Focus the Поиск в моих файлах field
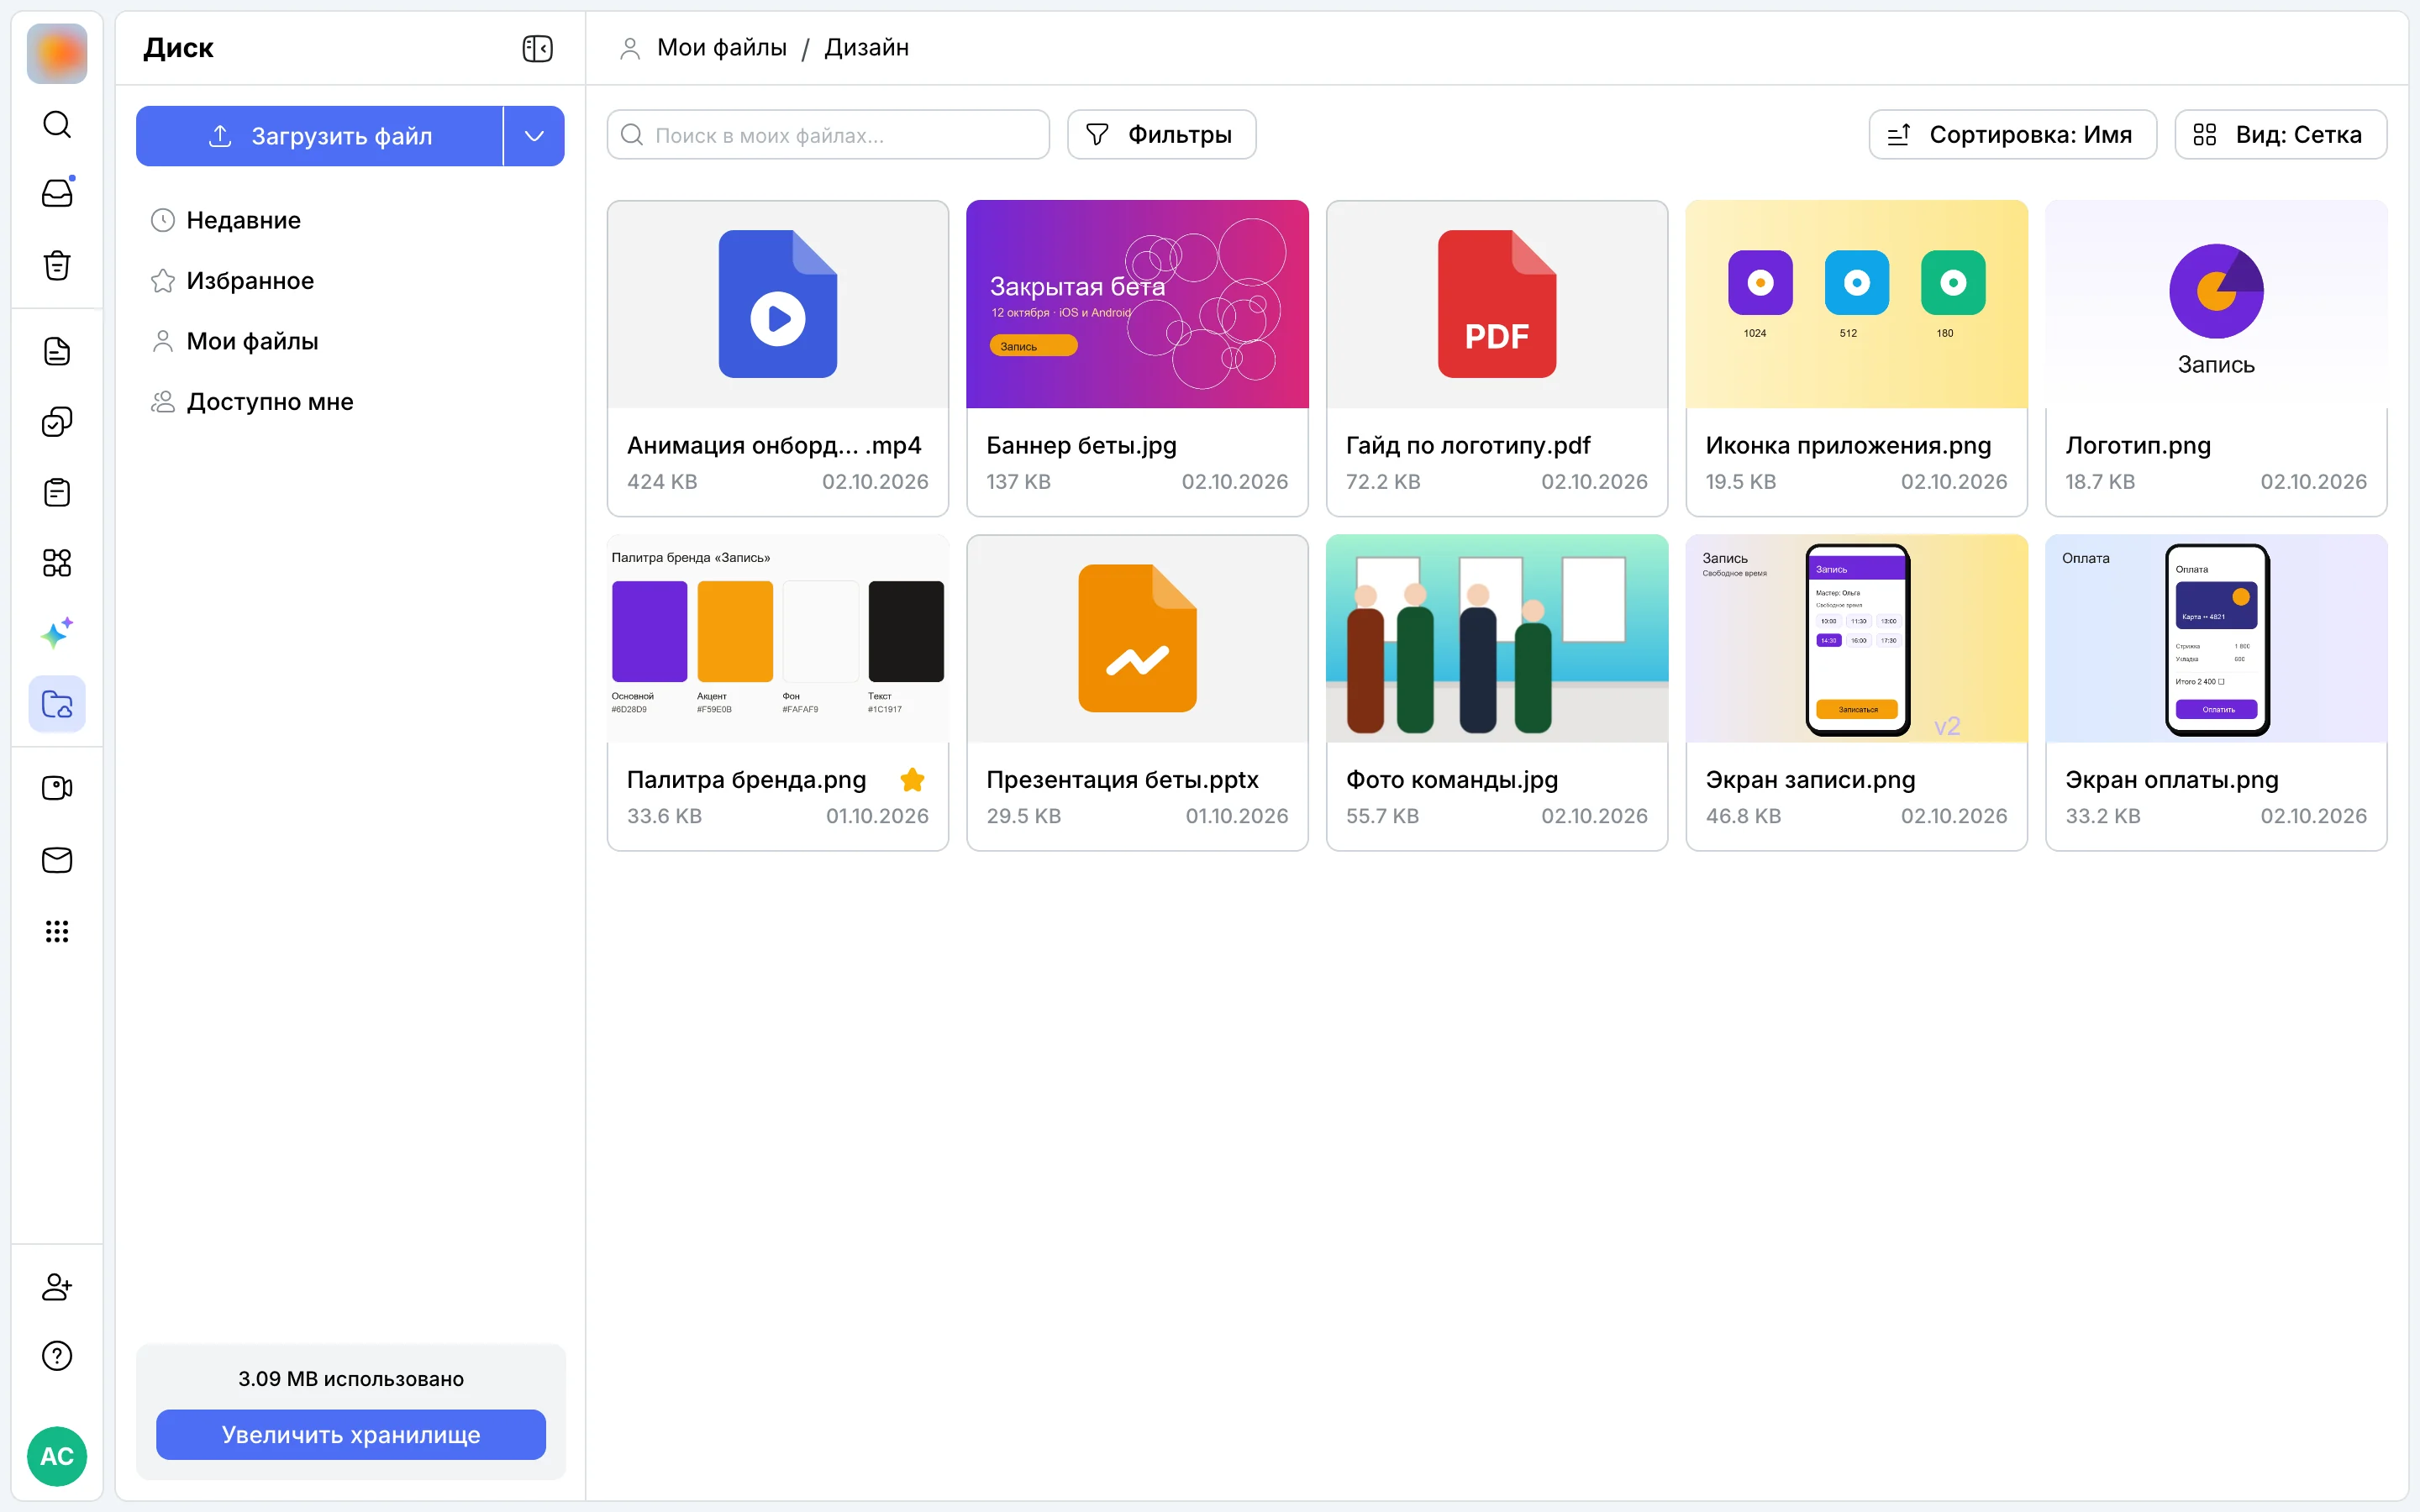This screenshot has height=1512, width=2420. click(x=828, y=135)
